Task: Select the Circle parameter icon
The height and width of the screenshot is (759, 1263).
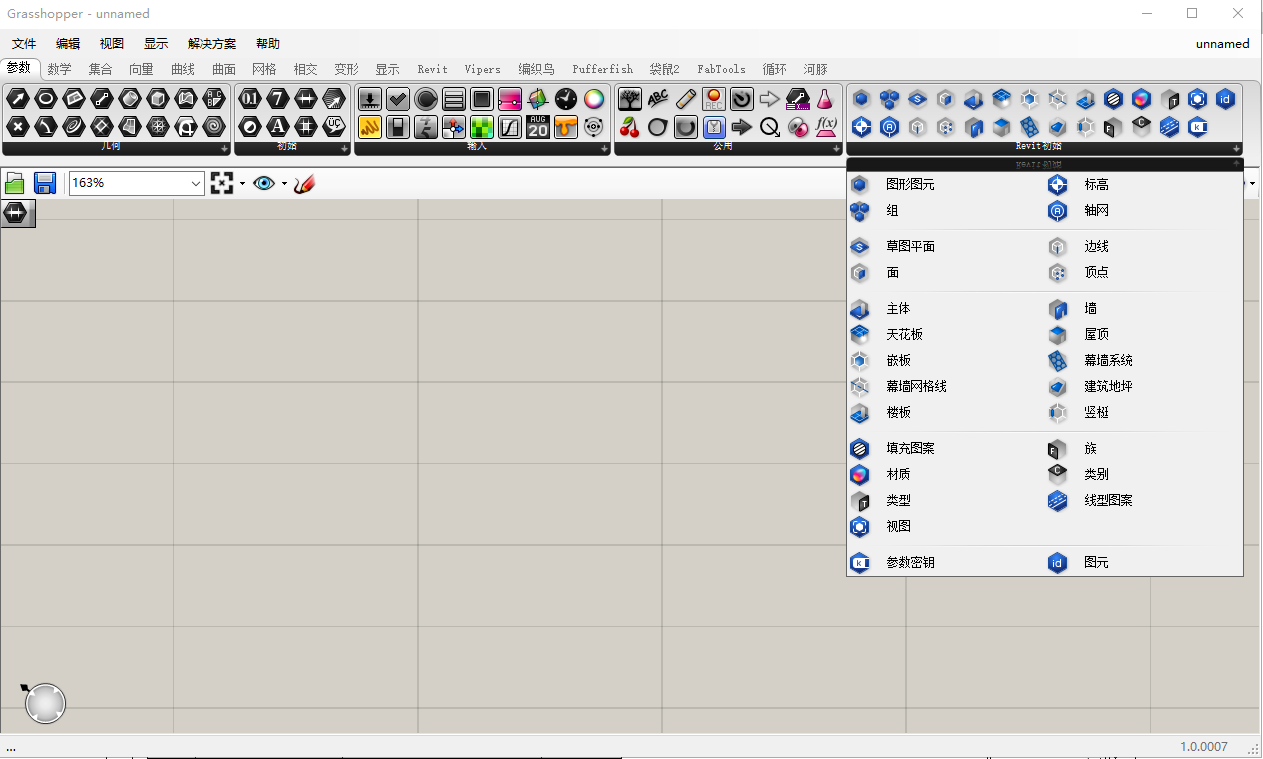Action: coord(45,99)
